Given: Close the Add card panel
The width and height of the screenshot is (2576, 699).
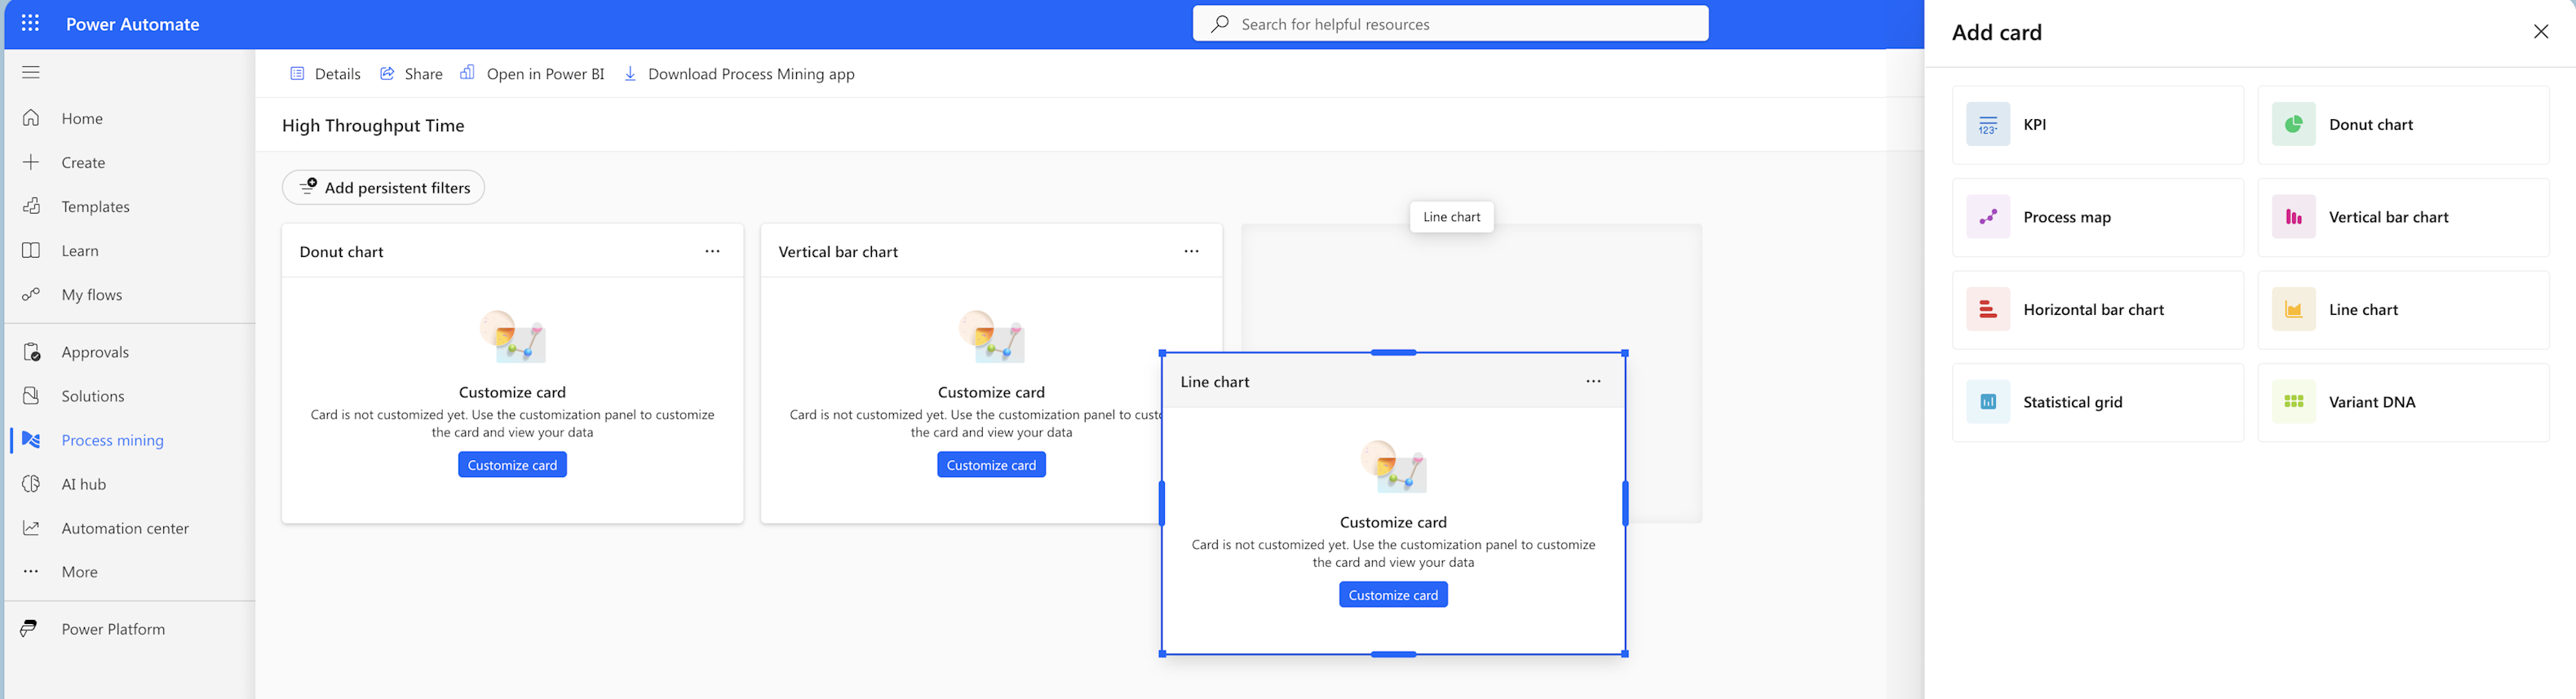Looking at the screenshot, I should pos(2541,32).
